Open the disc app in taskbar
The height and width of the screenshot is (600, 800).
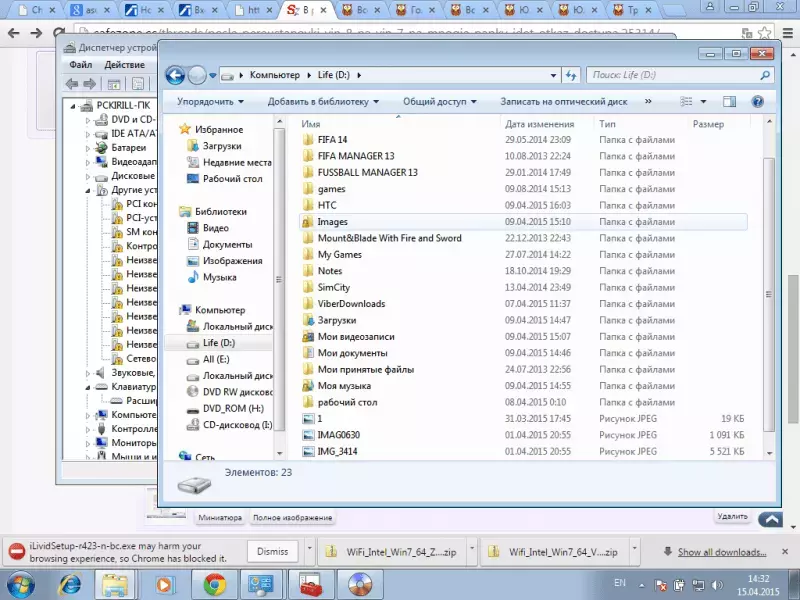(360, 585)
